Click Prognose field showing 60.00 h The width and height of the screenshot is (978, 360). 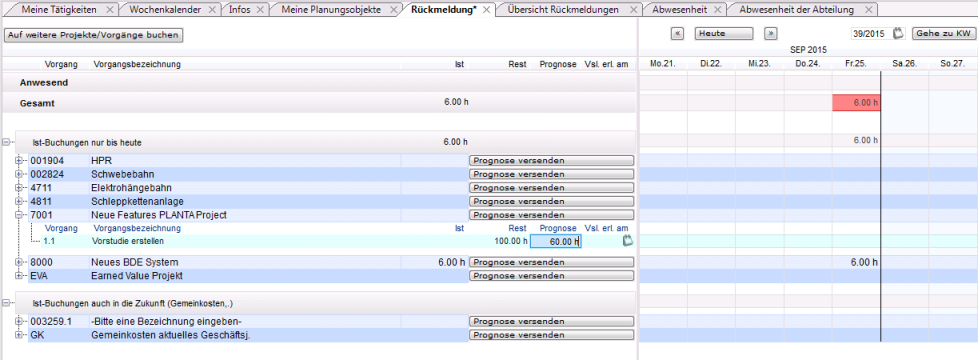point(556,241)
